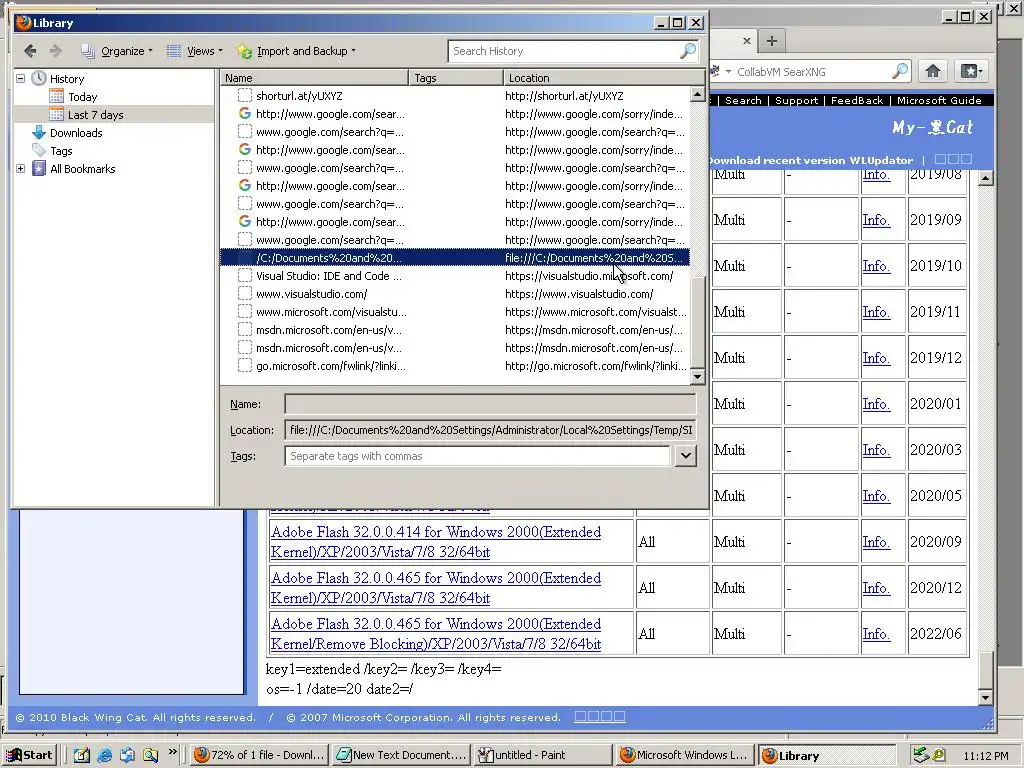Go forward in Library navigation
Screen dimensions: 1024x768
pos(56,51)
